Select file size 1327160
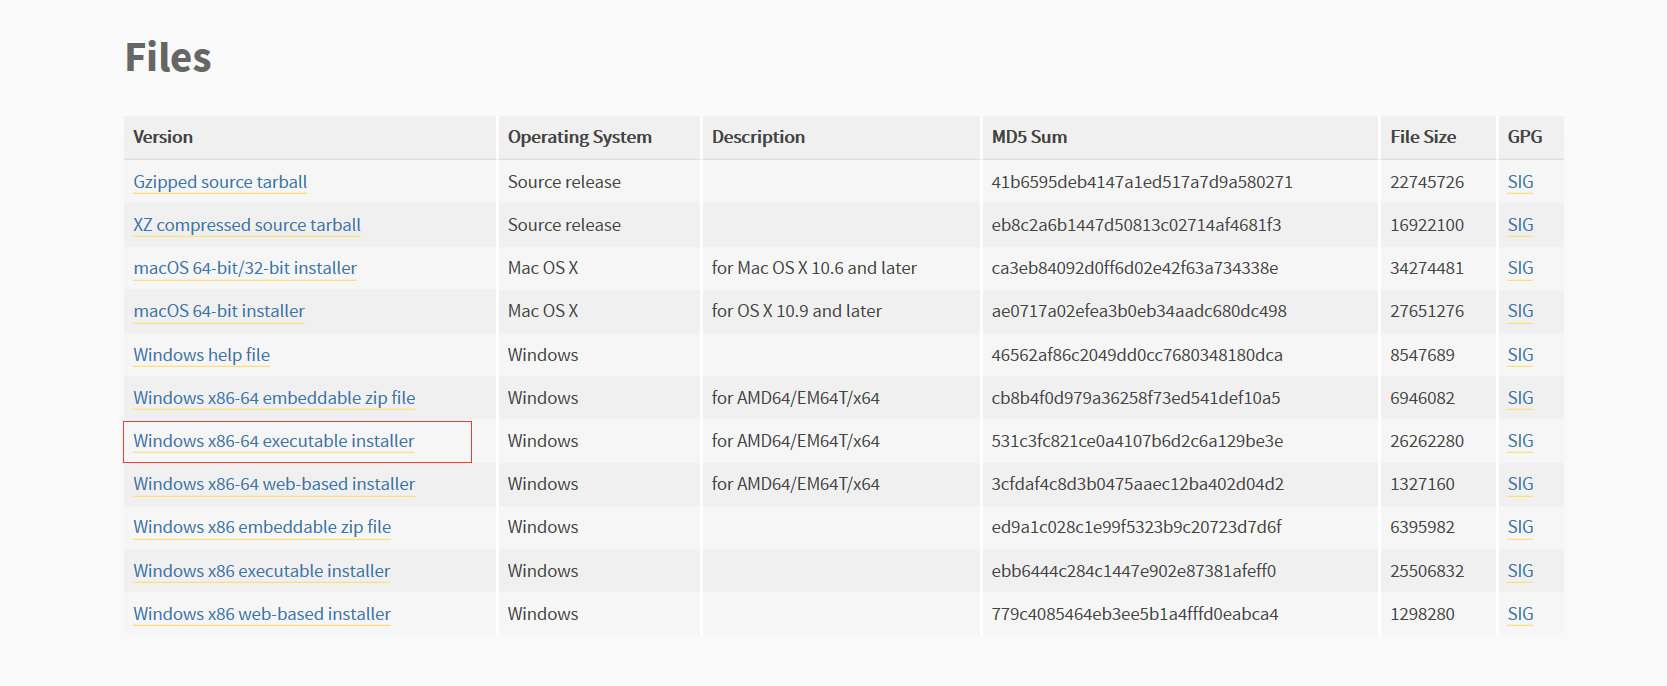This screenshot has width=1667, height=686. 1422,484
